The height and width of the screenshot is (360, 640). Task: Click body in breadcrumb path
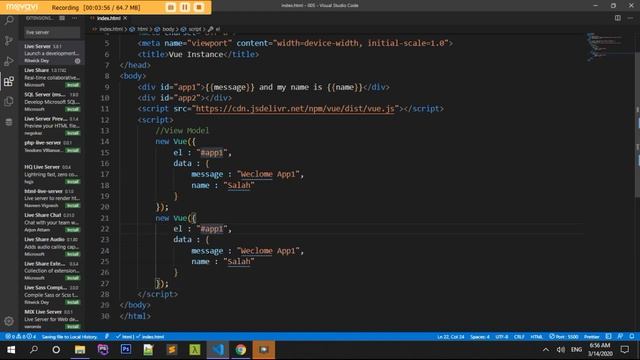coord(168,29)
